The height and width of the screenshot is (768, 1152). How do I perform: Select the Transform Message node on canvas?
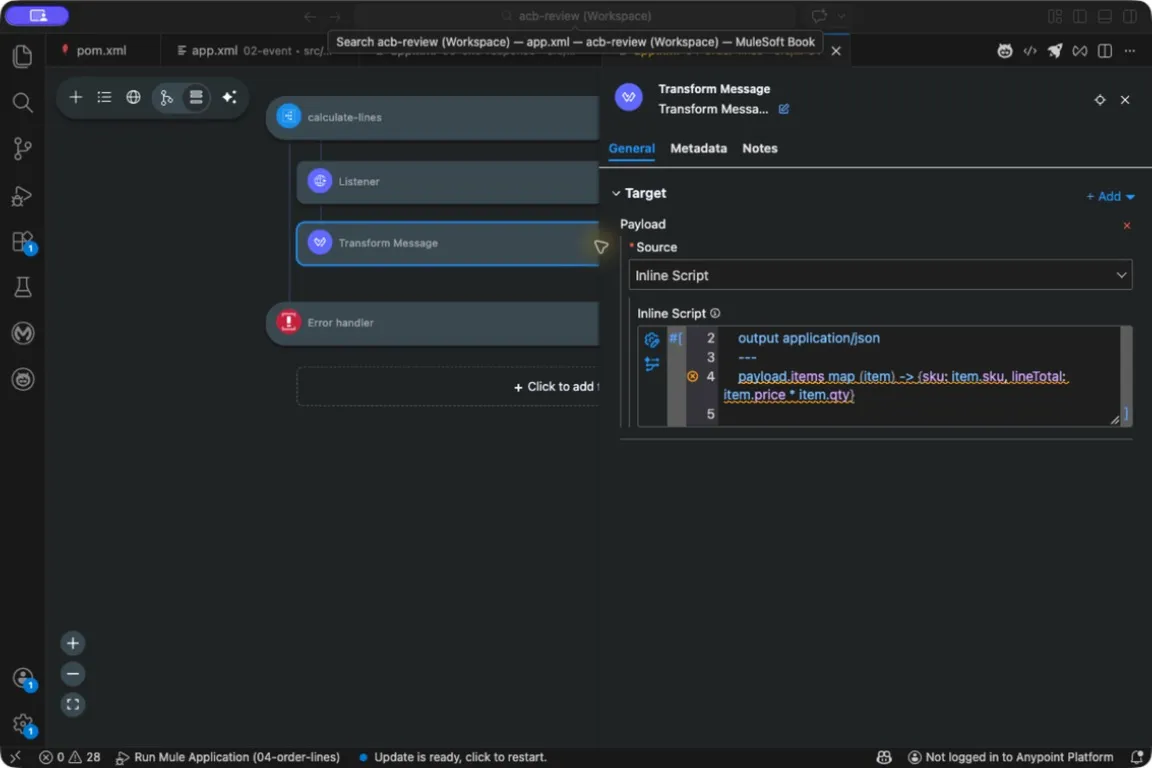click(x=447, y=243)
